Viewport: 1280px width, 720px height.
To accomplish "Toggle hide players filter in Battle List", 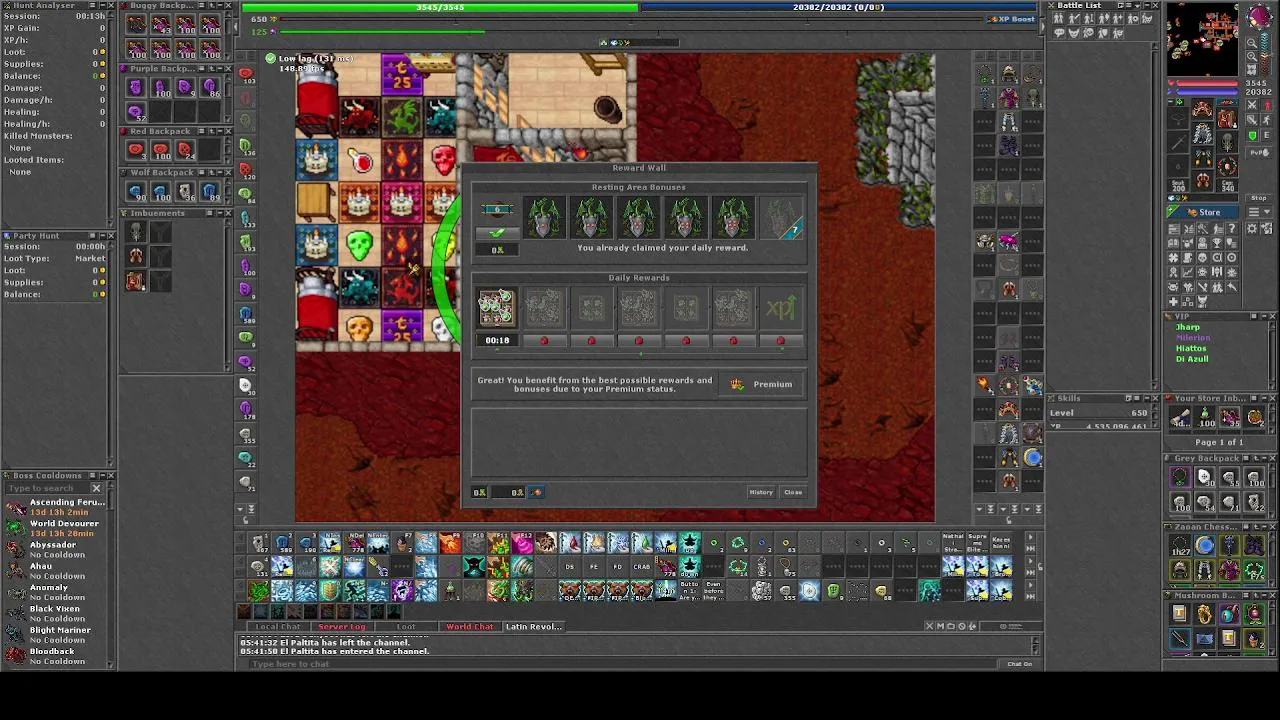I will click(x=1058, y=18).
